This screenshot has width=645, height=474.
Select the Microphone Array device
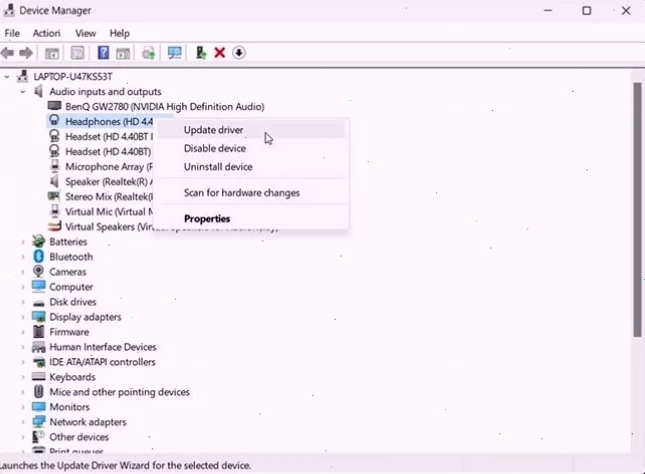(109, 166)
